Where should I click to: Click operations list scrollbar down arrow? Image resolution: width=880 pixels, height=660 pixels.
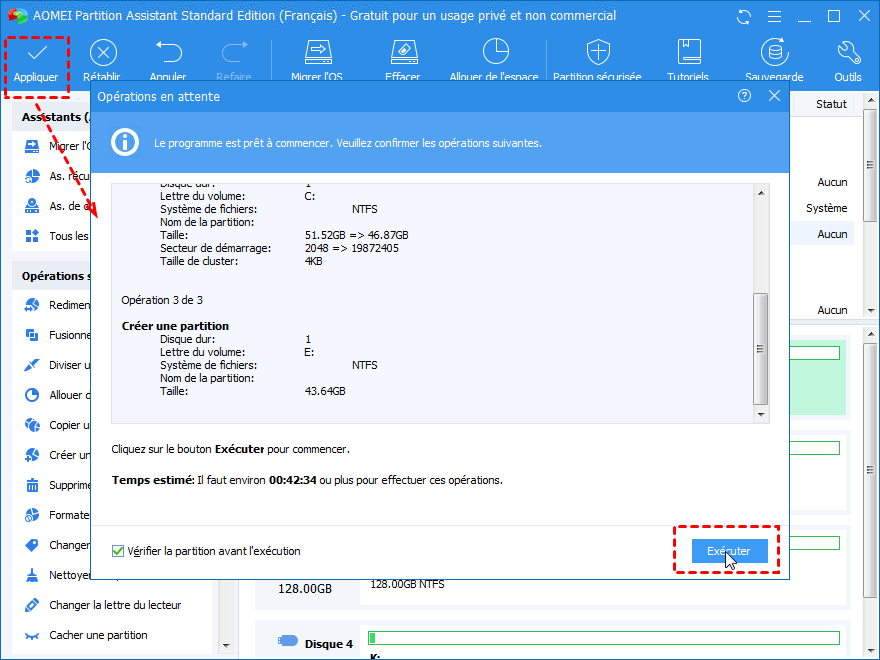761,415
